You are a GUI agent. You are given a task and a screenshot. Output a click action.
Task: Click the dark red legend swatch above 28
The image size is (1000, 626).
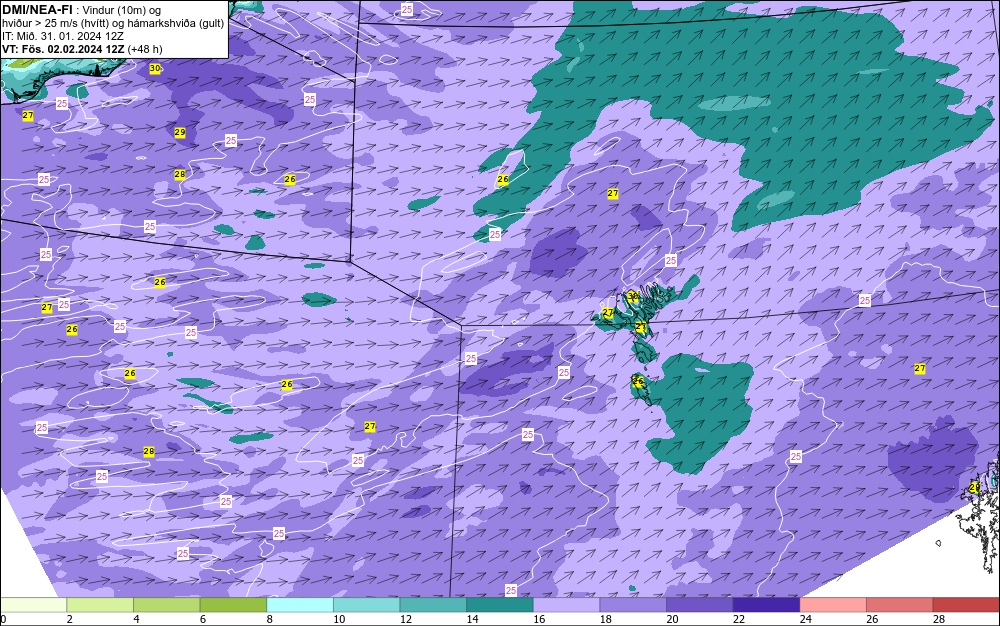click(x=966, y=604)
